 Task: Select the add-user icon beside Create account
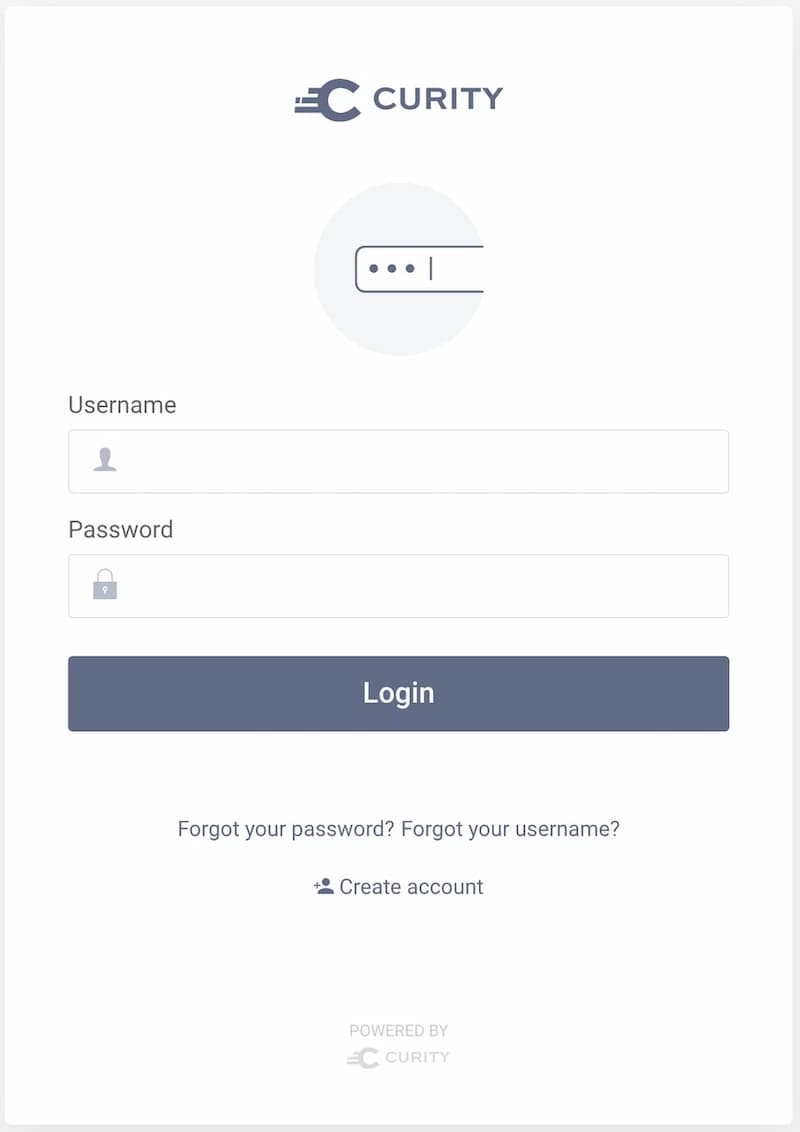pyautogui.click(x=323, y=885)
